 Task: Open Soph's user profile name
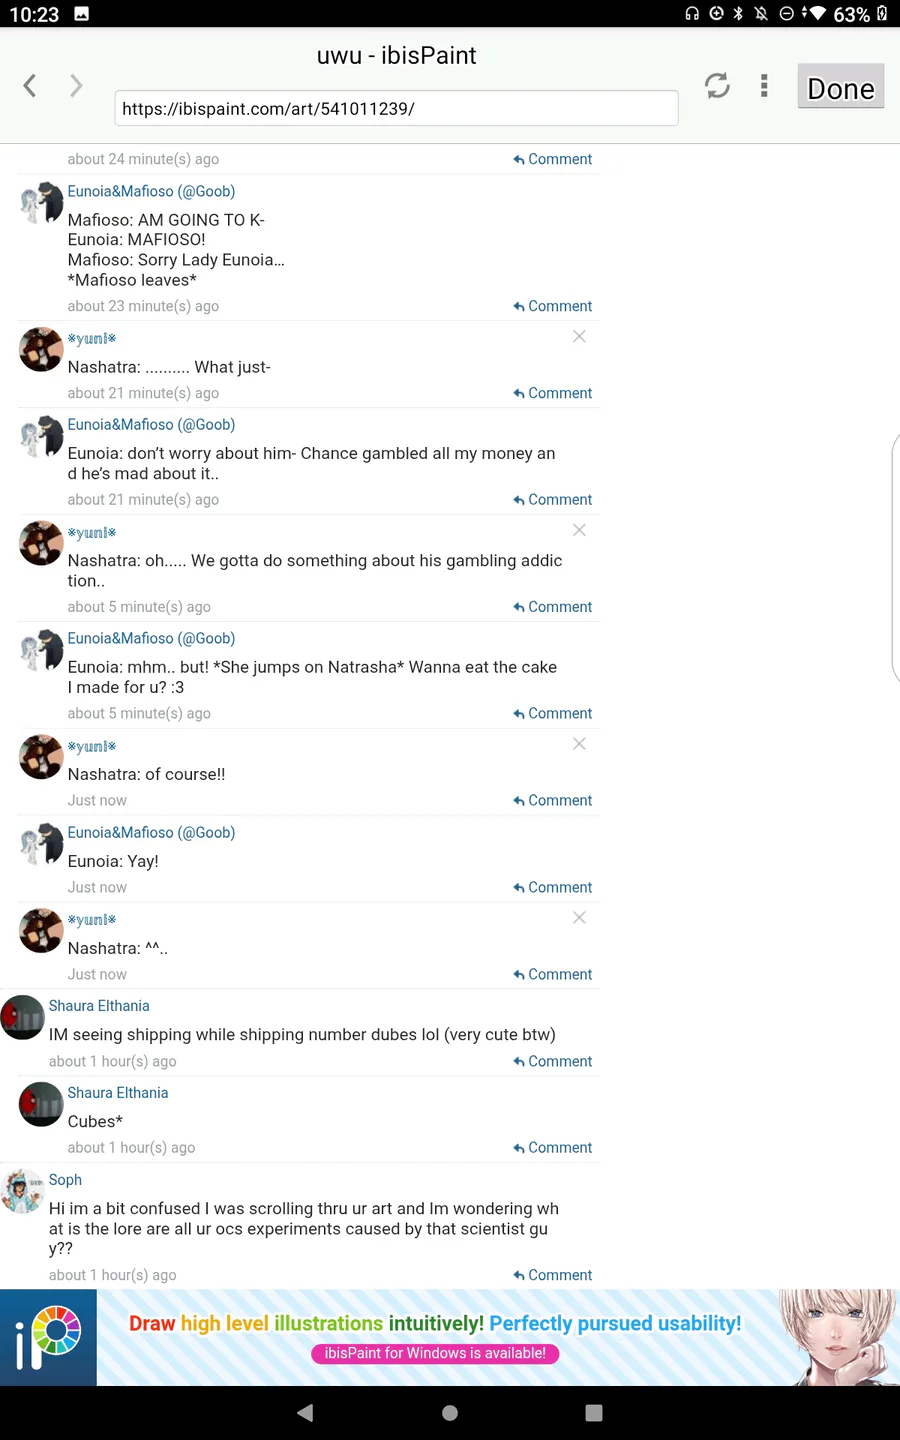(x=65, y=1180)
